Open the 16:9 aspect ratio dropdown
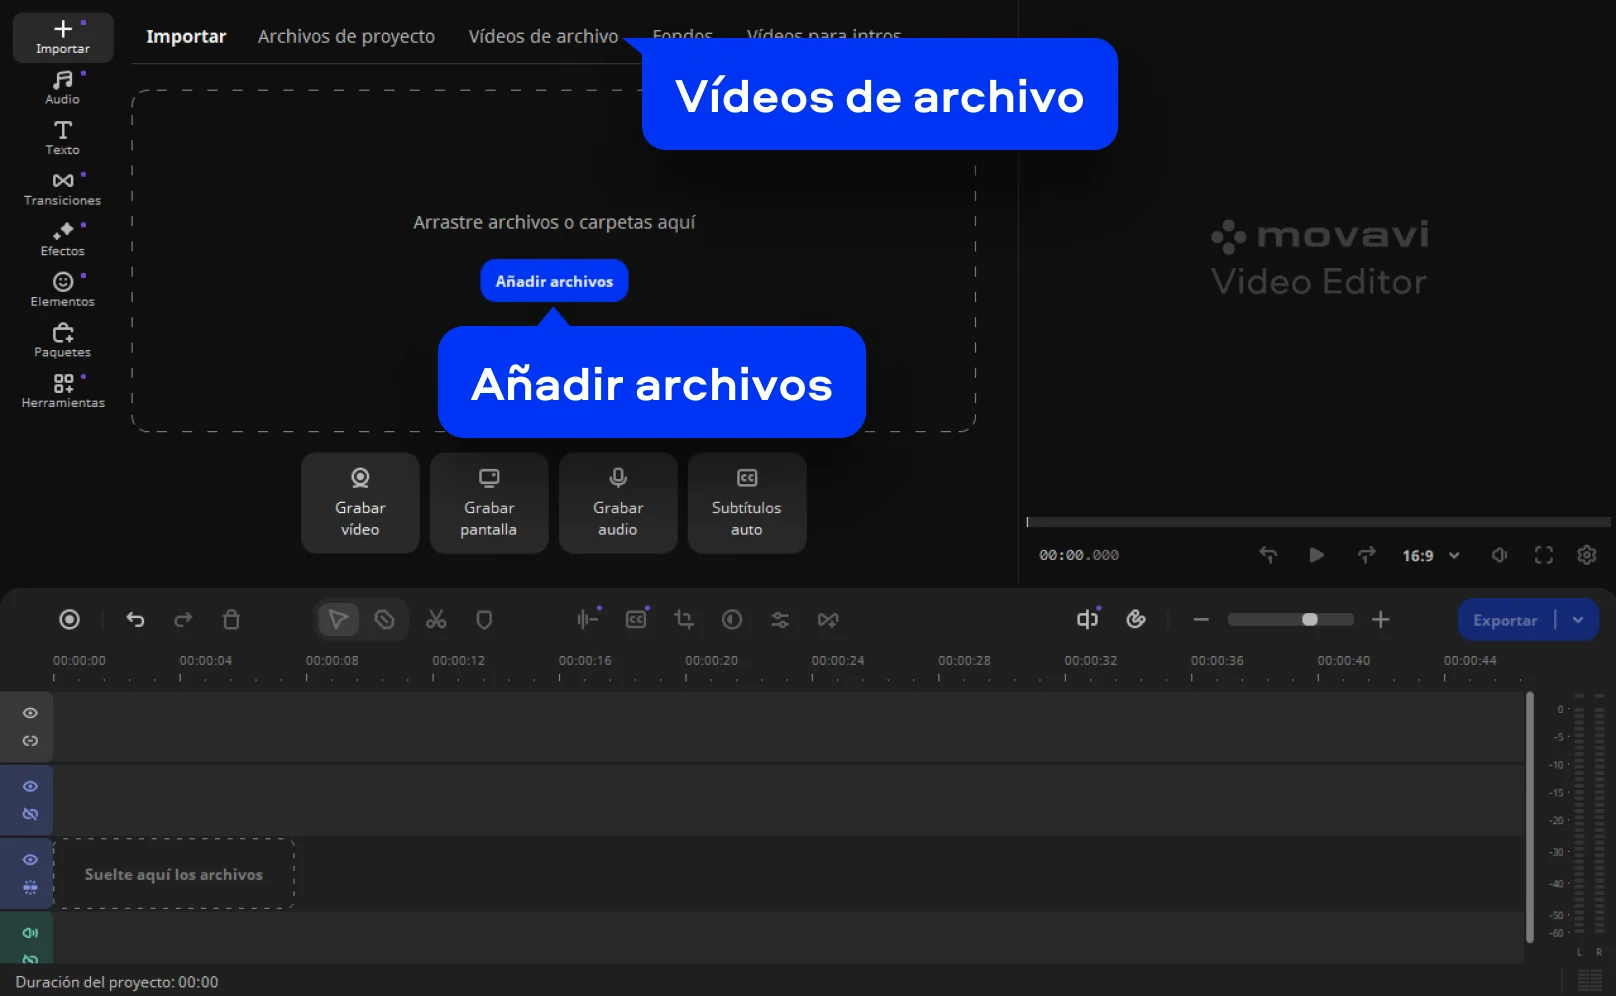Image resolution: width=1616 pixels, height=996 pixels. pos(1430,556)
